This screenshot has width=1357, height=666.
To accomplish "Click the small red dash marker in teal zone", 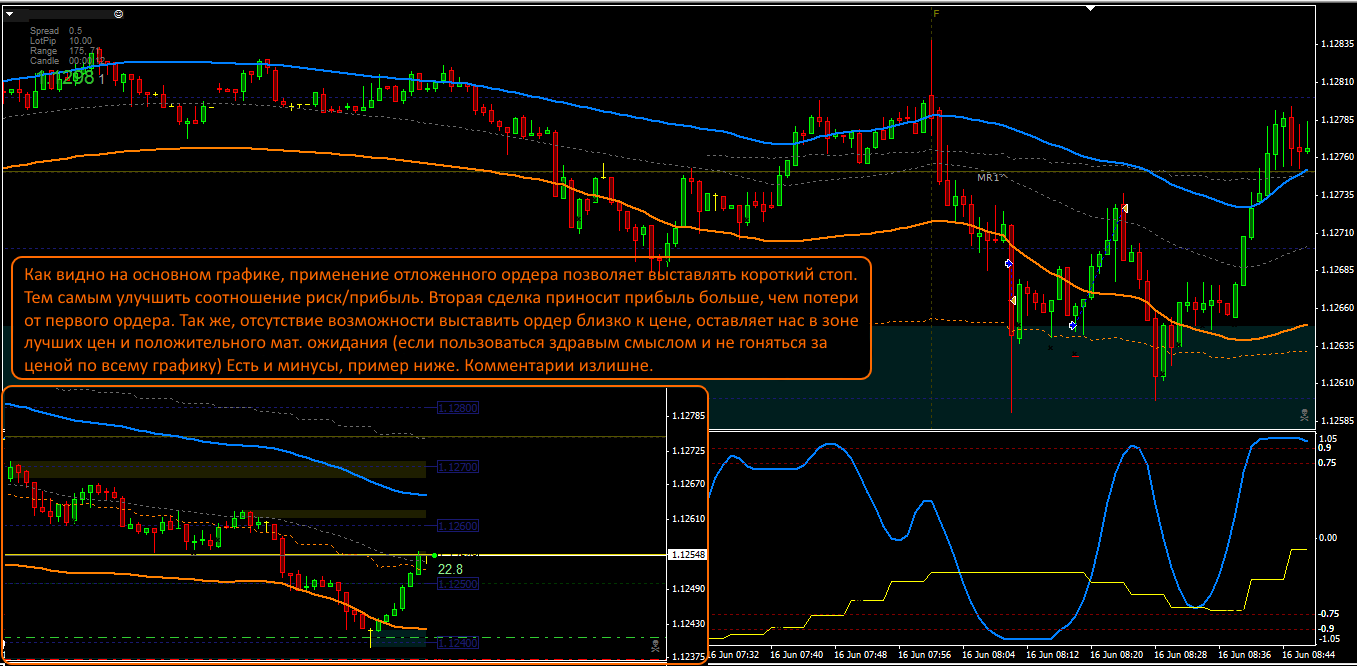I will pyautogui.click(x=1075, y=356).
